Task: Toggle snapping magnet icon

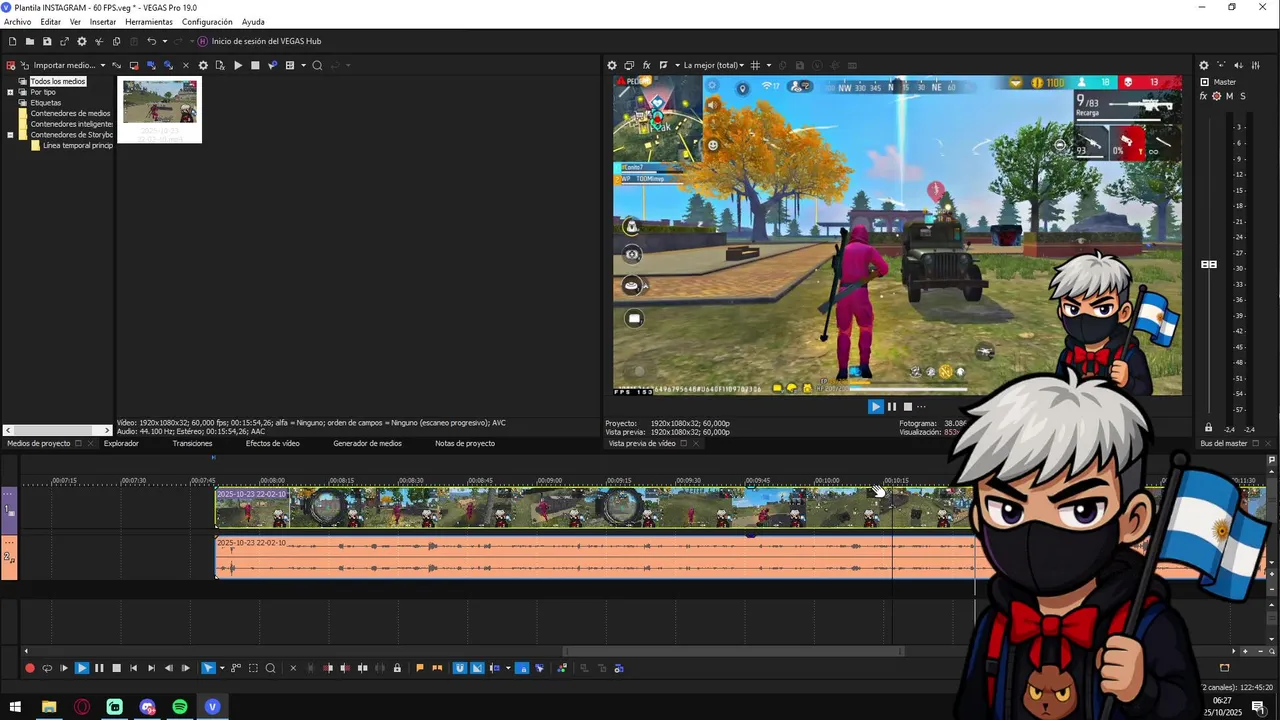Action: coord(460,668)
